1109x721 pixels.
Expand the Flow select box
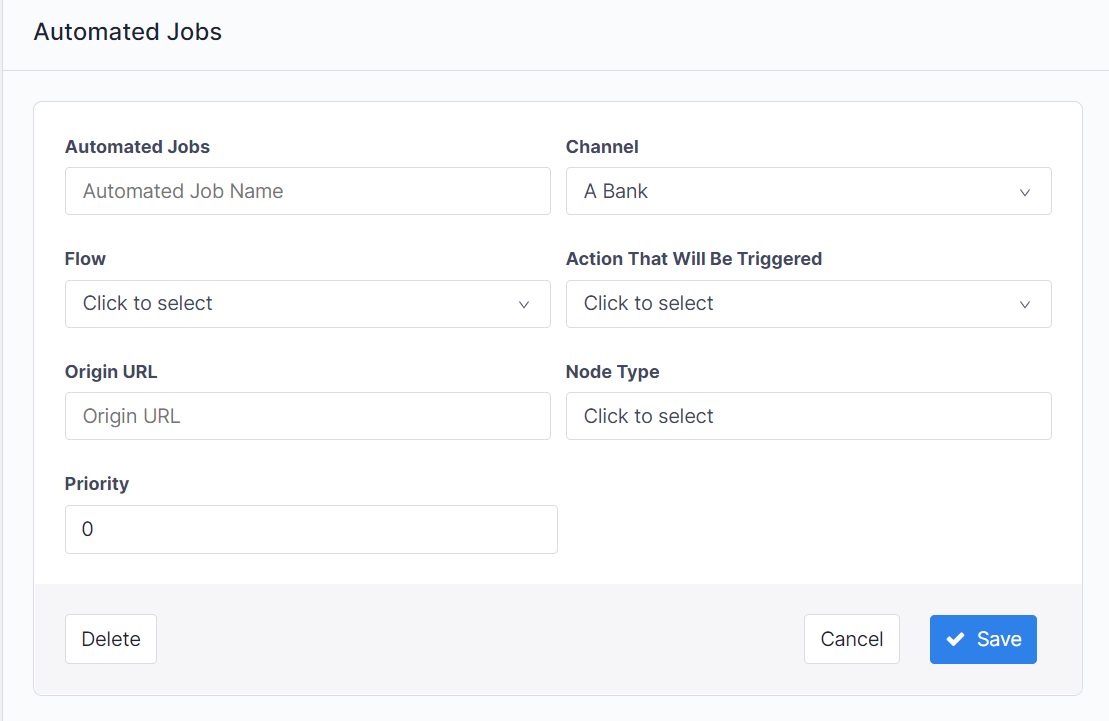tap(307, 304)
